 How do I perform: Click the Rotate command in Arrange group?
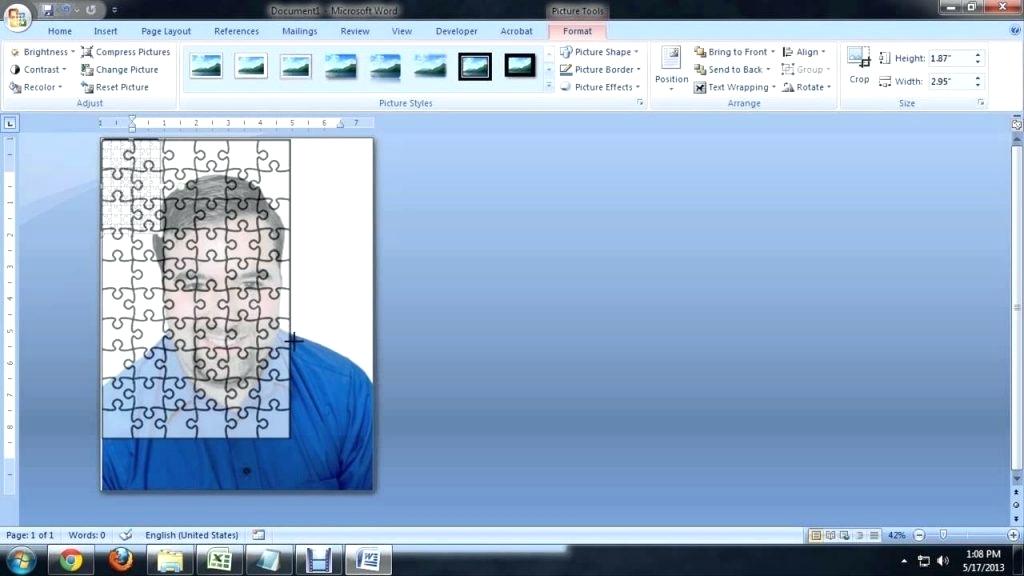tap(810, 87)
